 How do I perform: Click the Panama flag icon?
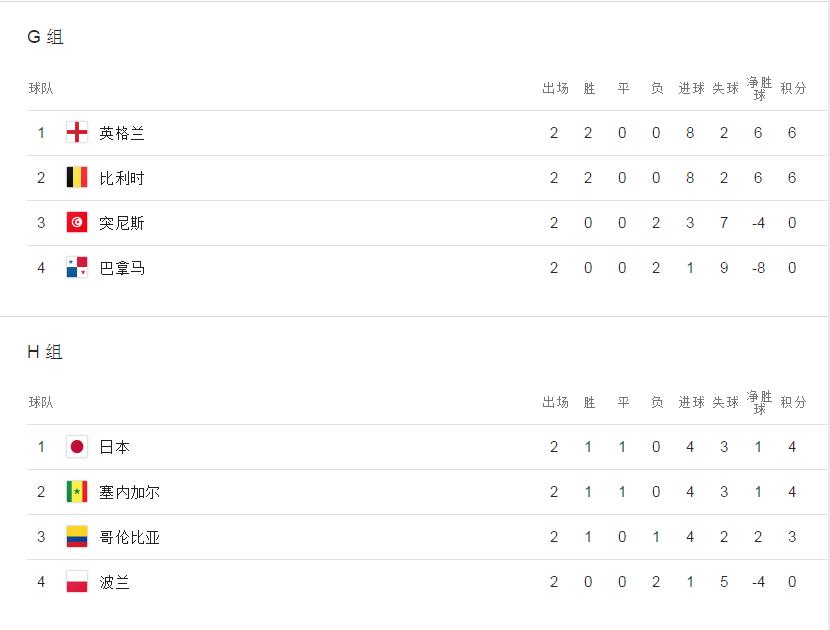point(77,267)
